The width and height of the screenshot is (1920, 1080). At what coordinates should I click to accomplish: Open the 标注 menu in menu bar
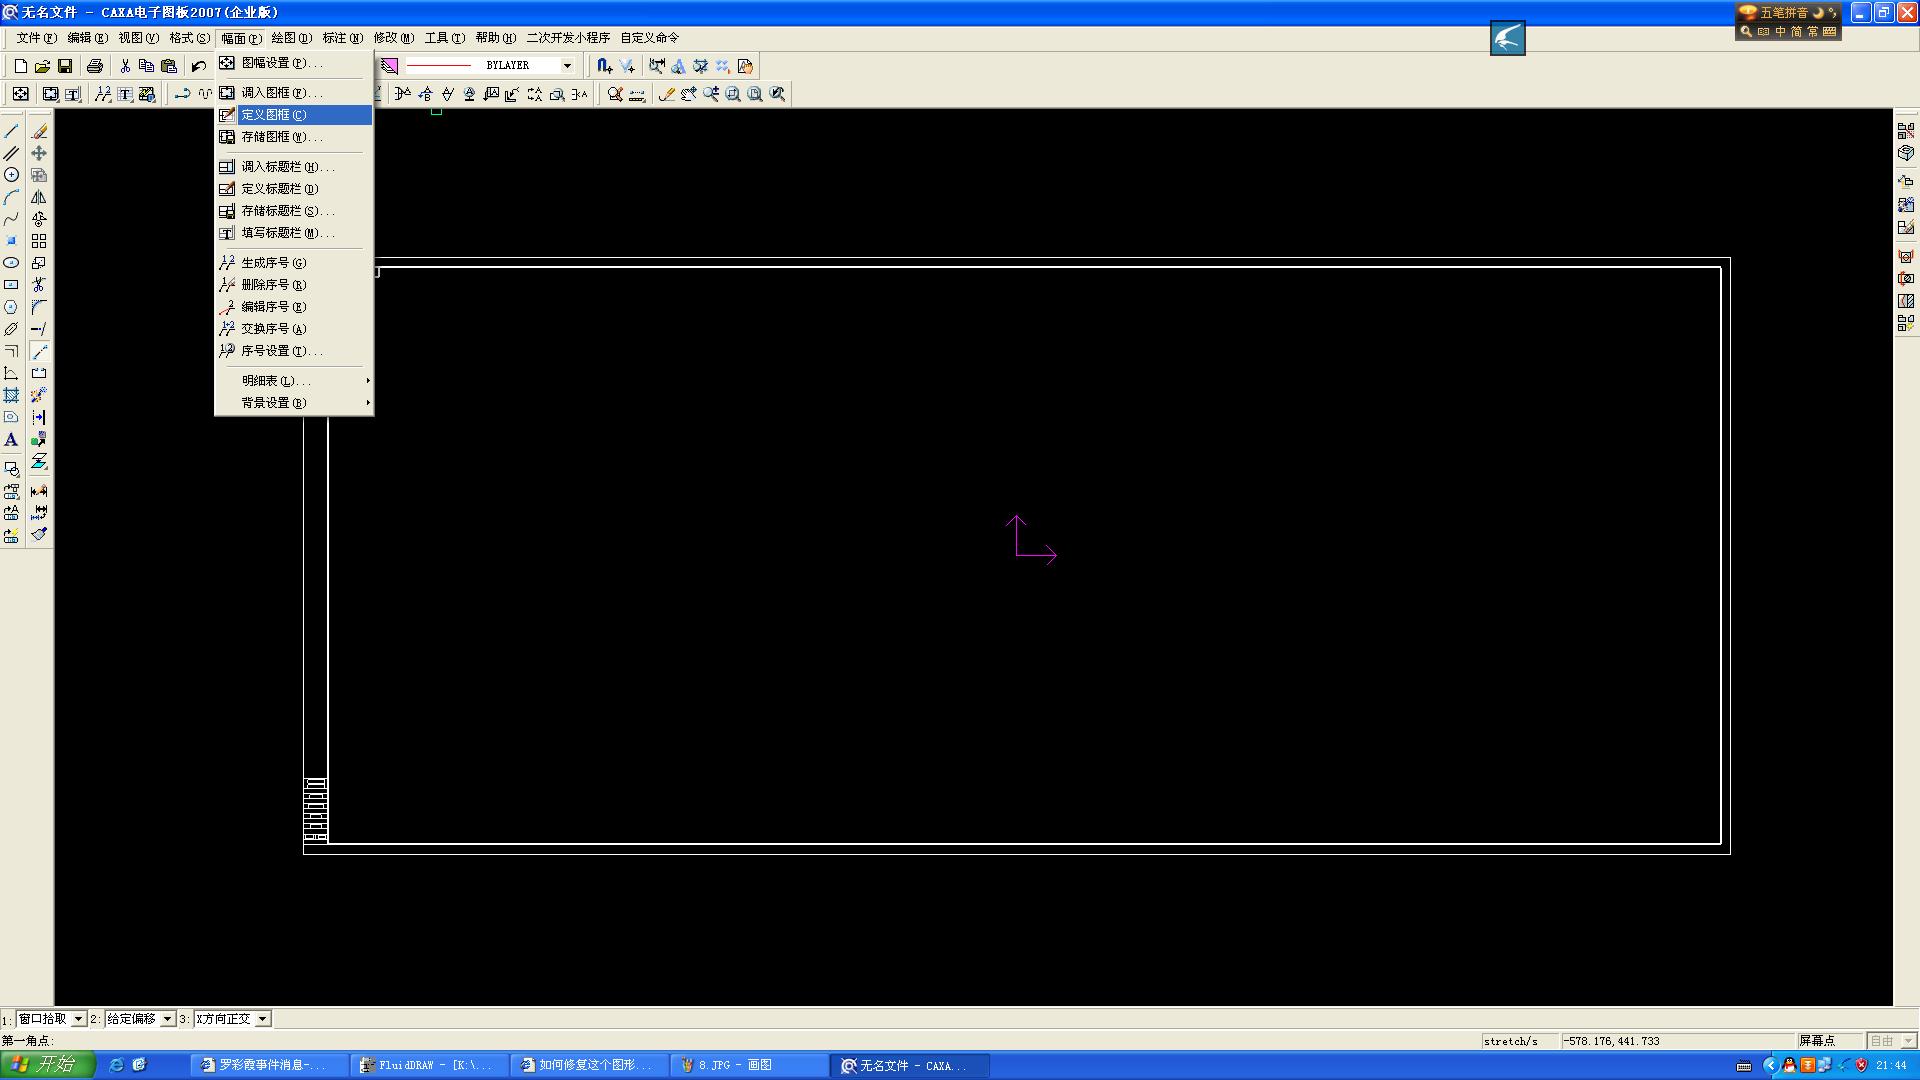coord(342,38)
